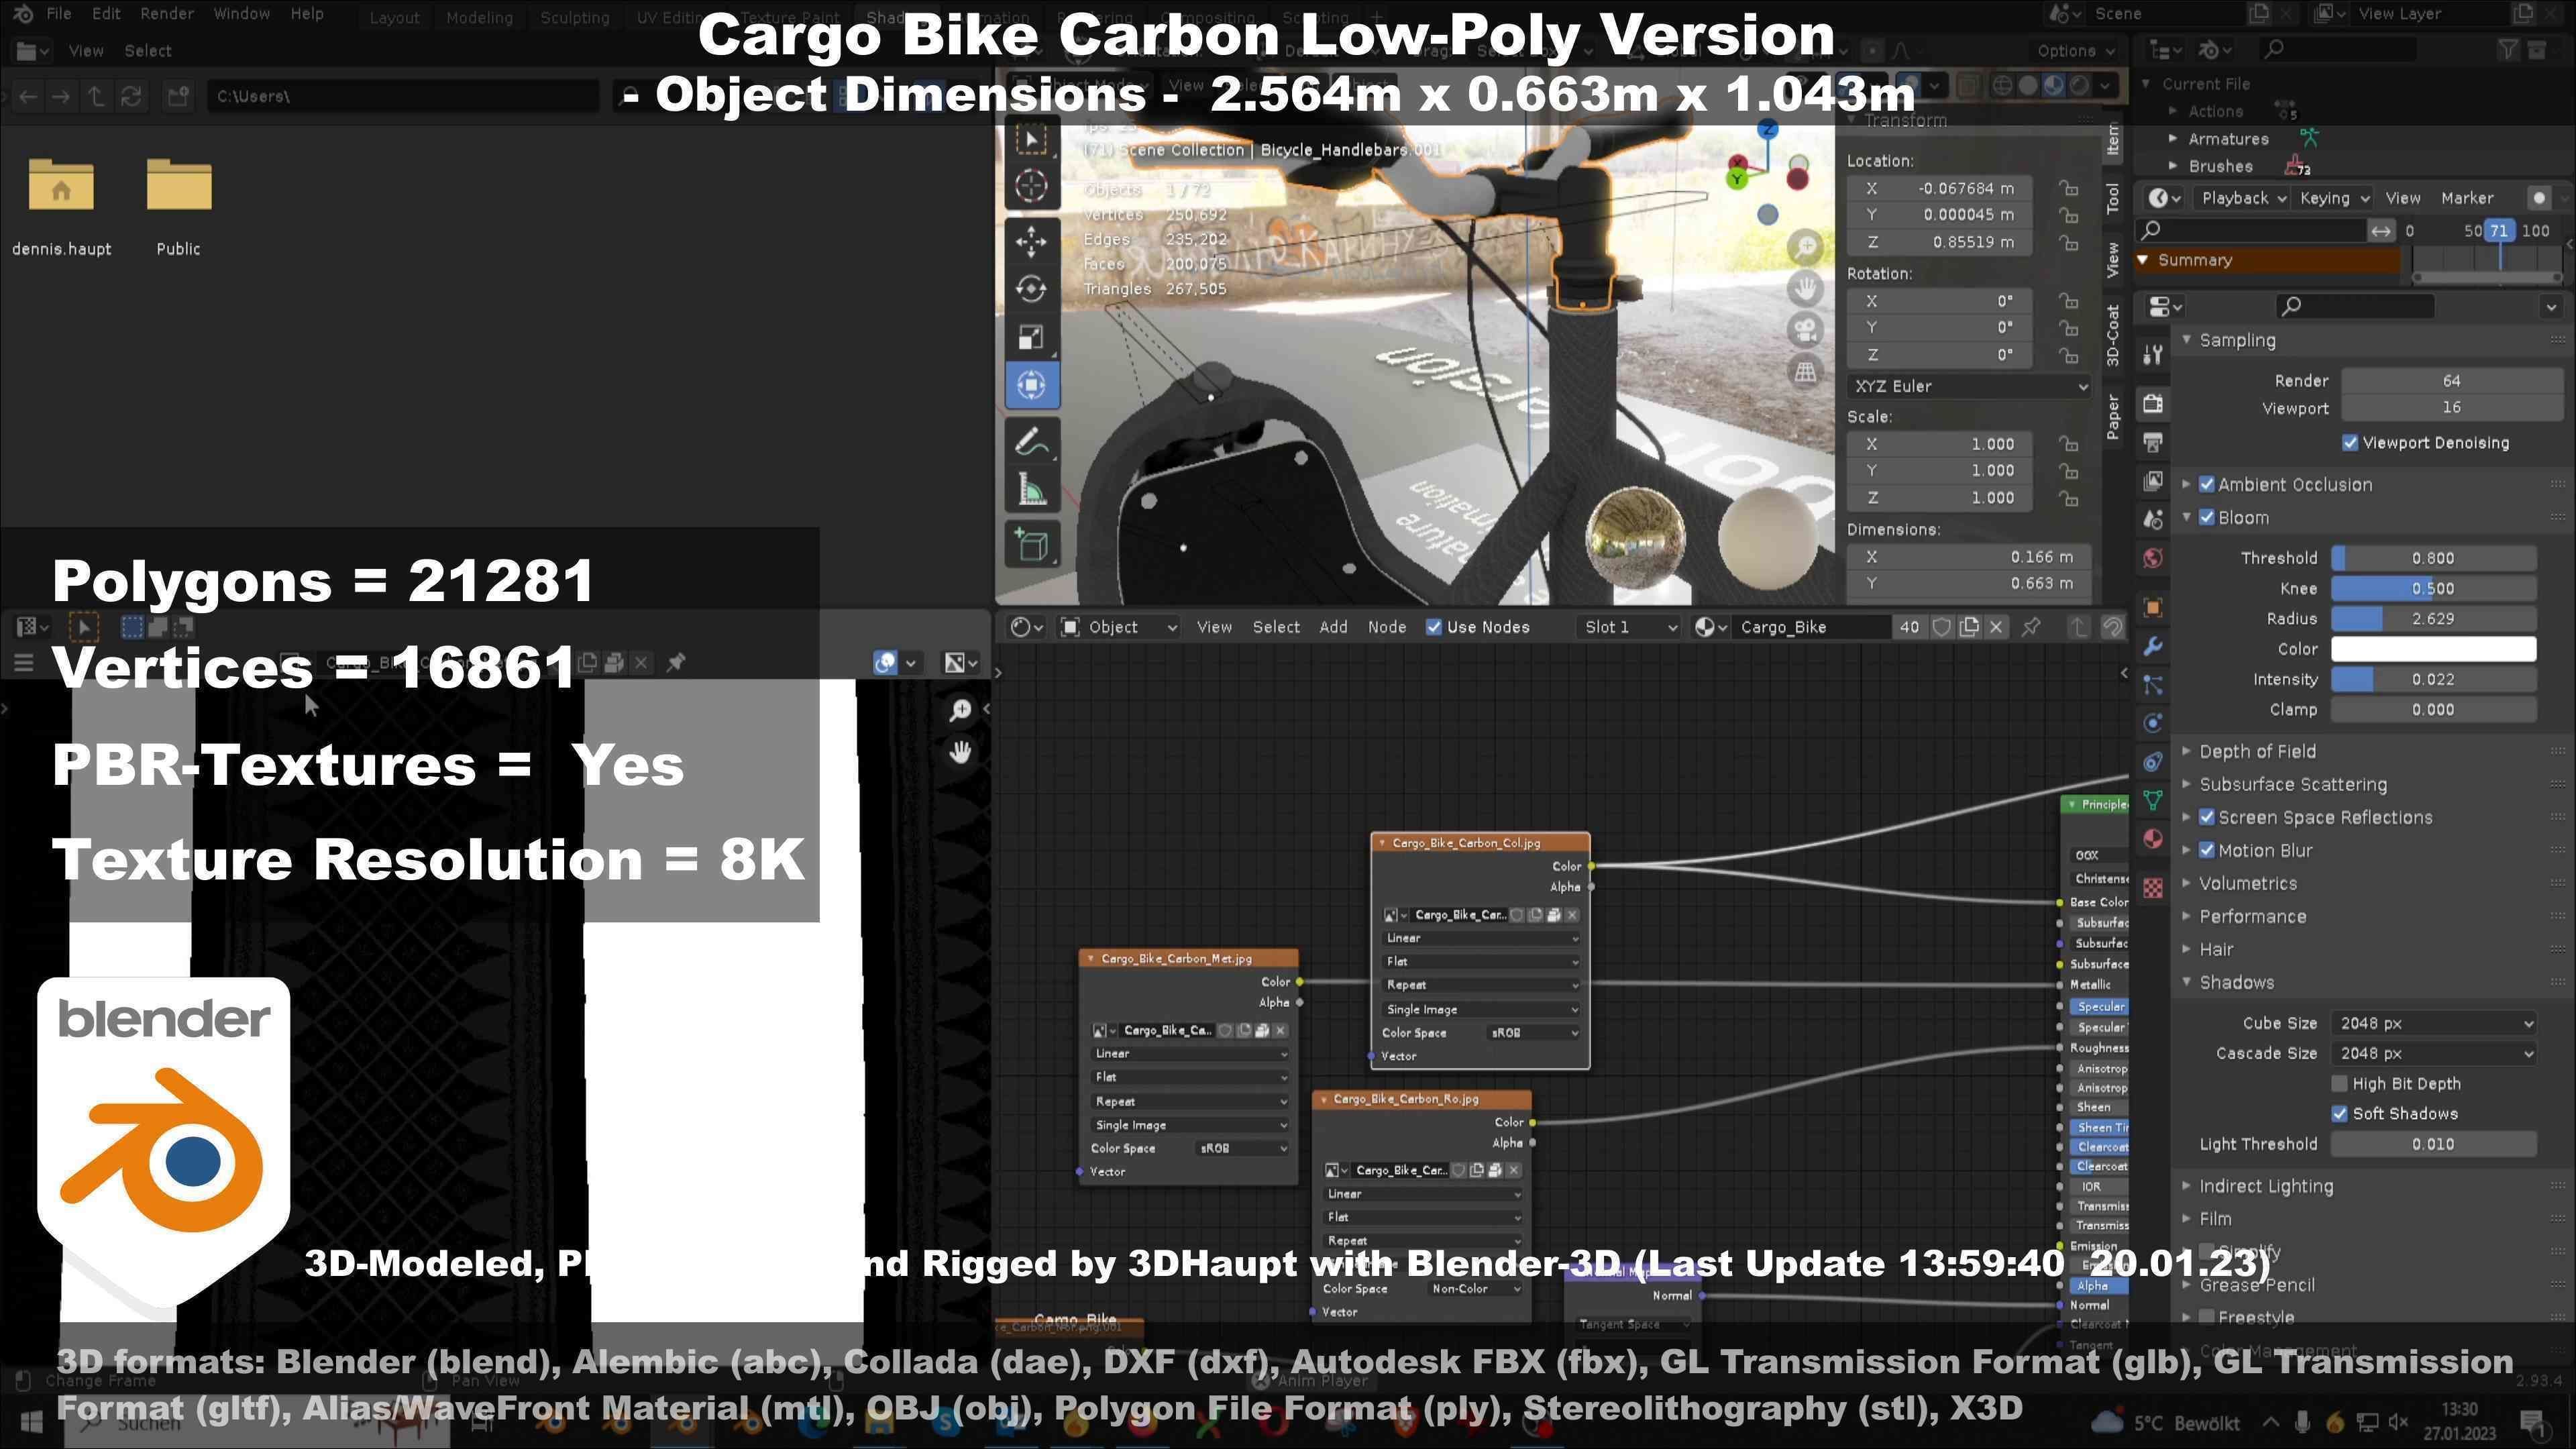
Task: Disable Soft Shadows checkbox
Action: (x=2340, y=1114)
